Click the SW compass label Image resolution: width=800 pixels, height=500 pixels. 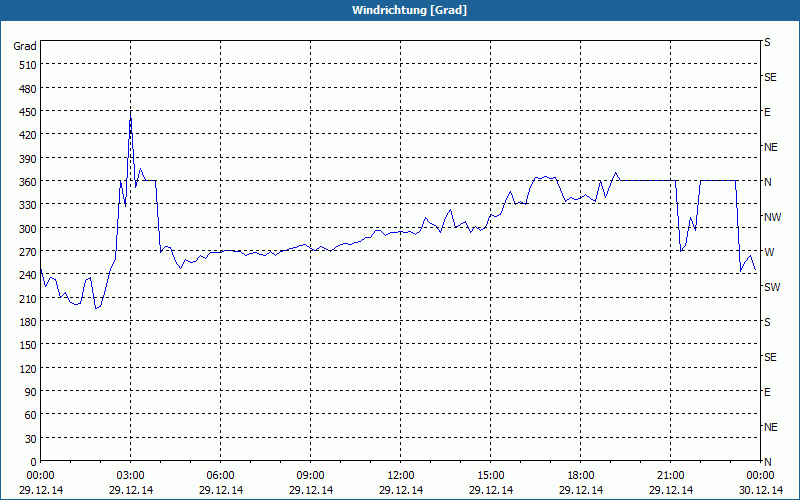(772, 287)
